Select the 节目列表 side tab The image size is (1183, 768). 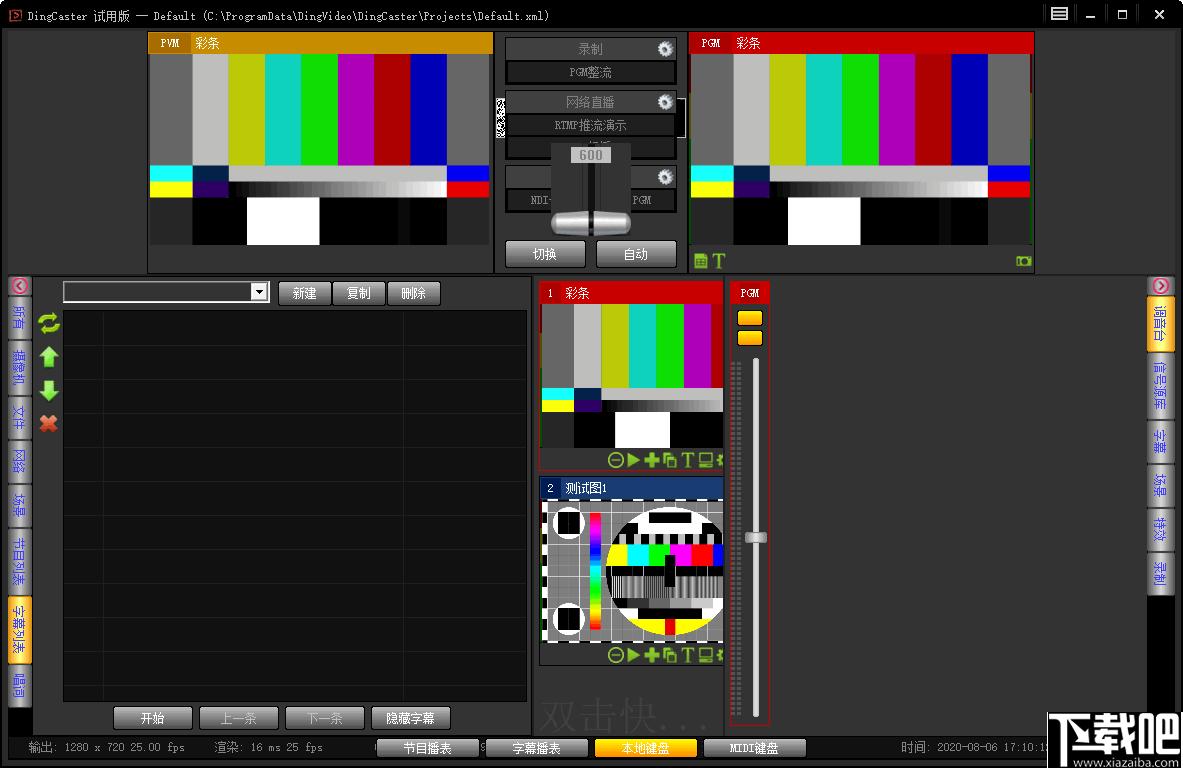click(20, 562)
